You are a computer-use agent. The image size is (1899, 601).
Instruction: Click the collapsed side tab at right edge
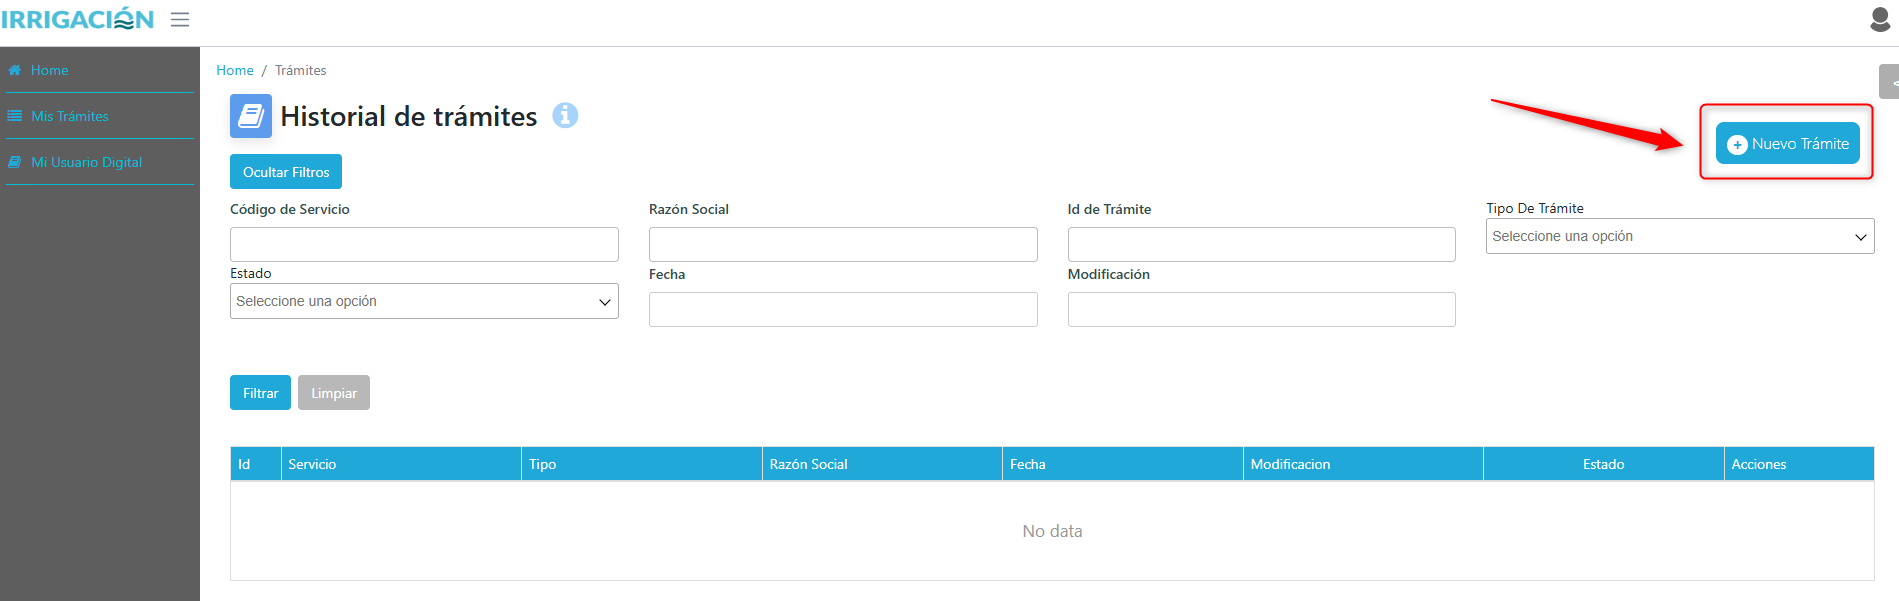tap(1889, 82)
